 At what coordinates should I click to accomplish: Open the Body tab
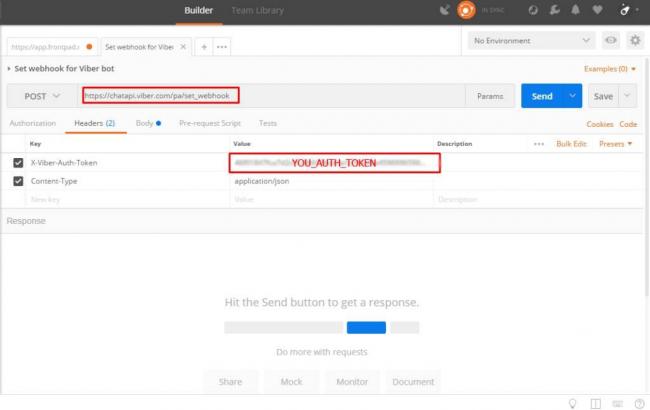tap(148, 123)
